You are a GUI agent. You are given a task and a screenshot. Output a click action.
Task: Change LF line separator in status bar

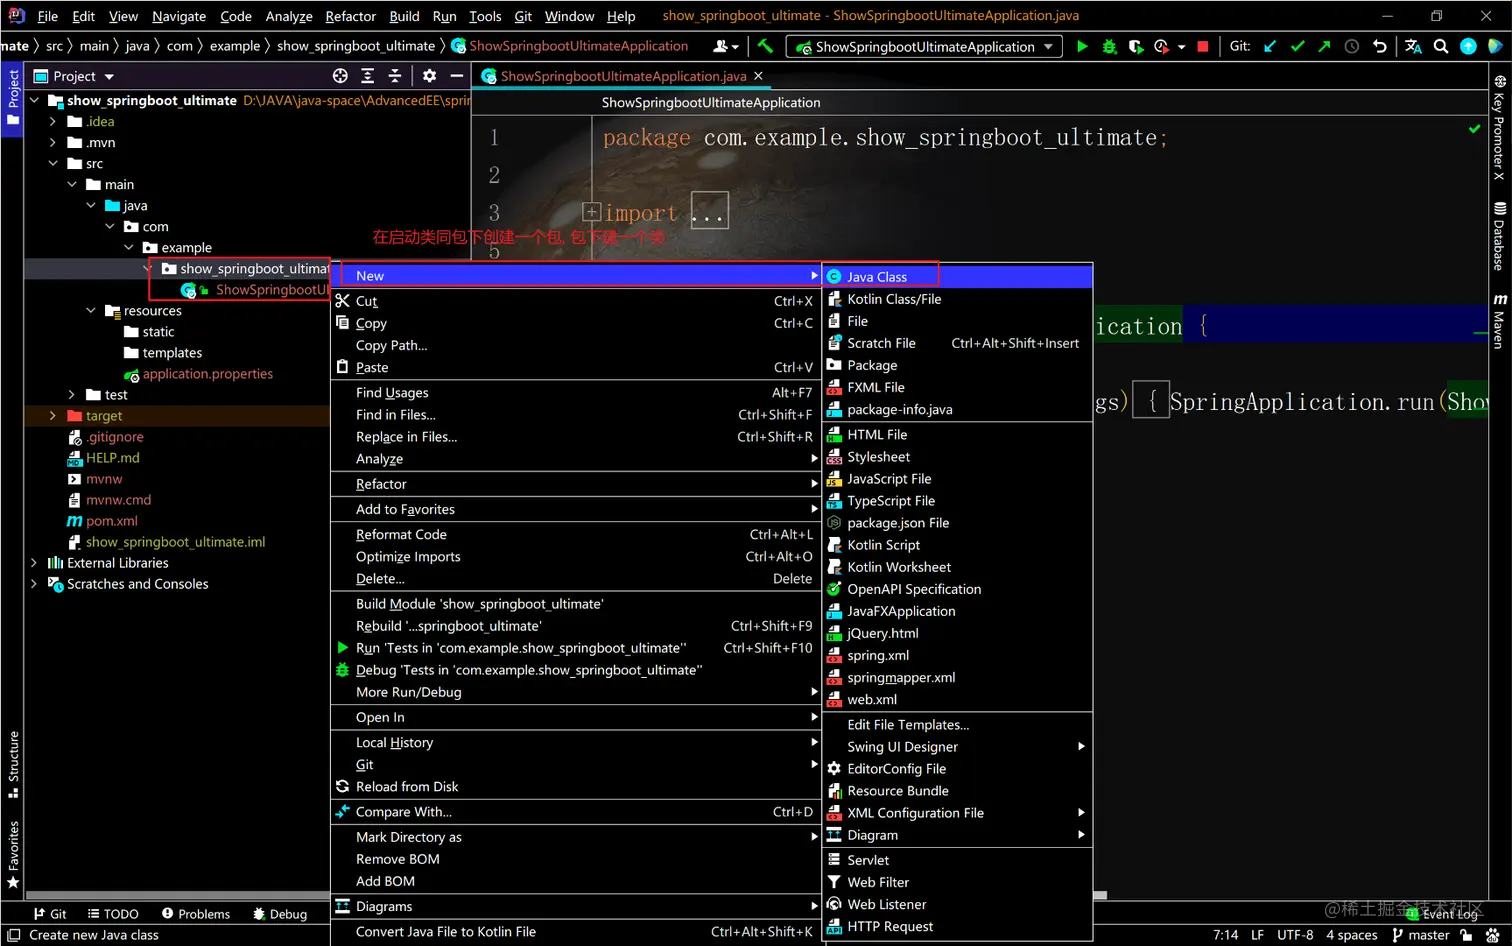(1257, 935)
